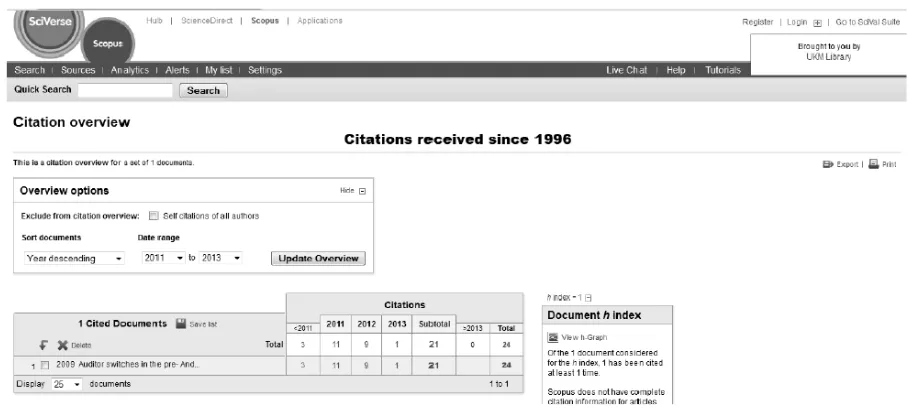Click the Export link text

click(847, 164)
